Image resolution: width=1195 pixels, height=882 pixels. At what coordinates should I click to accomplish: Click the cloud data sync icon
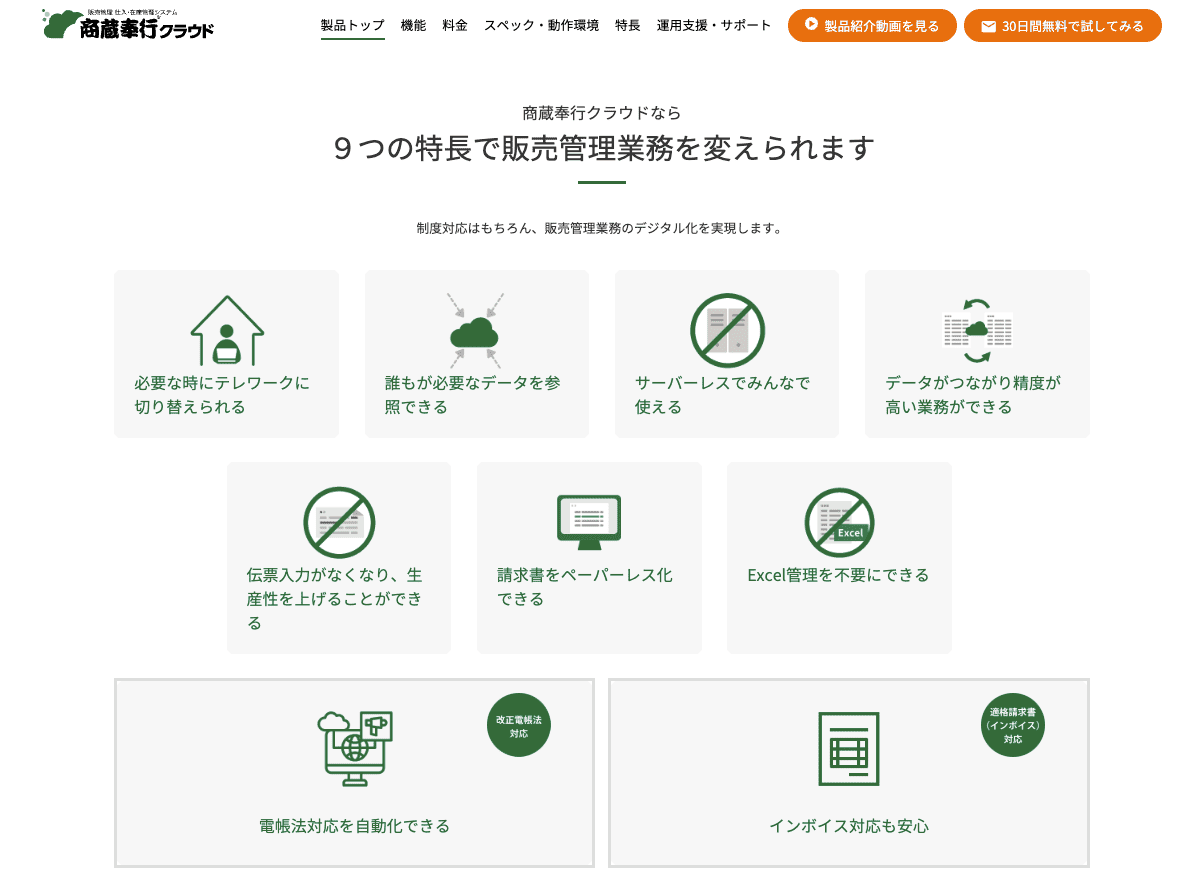point(977,330)
